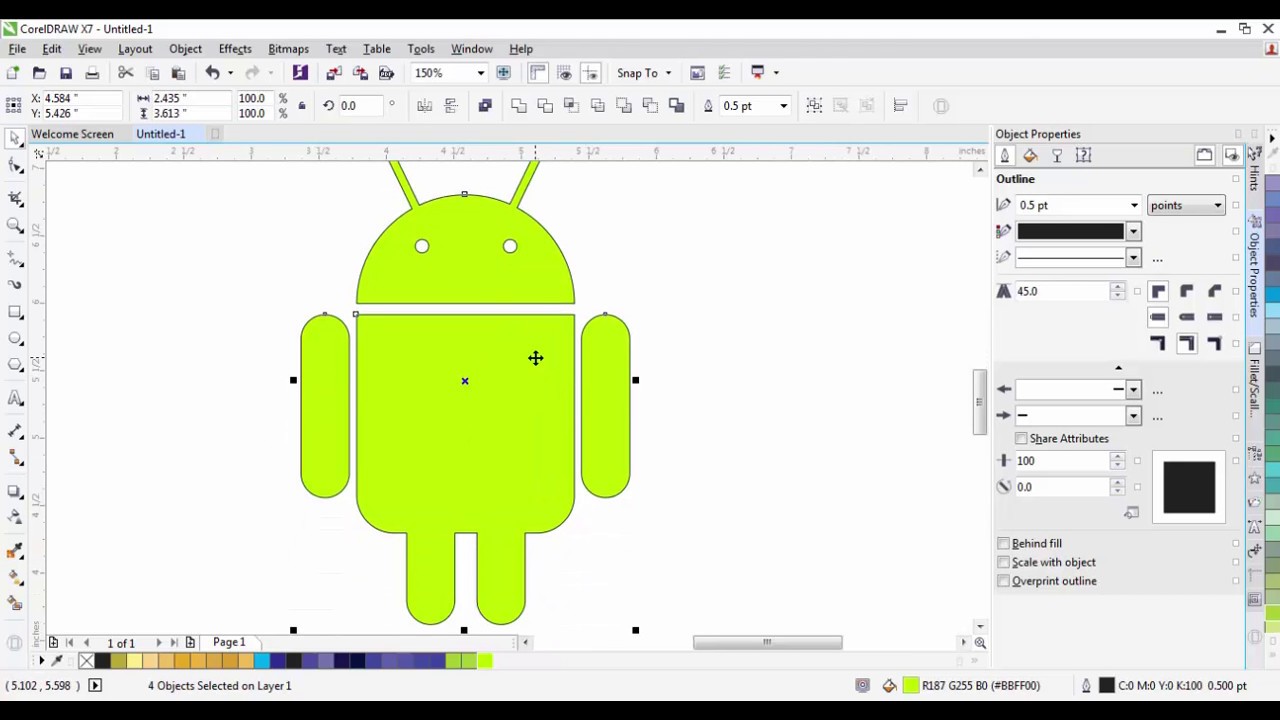Open the outline color picker dropdown
1280x720 pixels.
point(1133,232)
